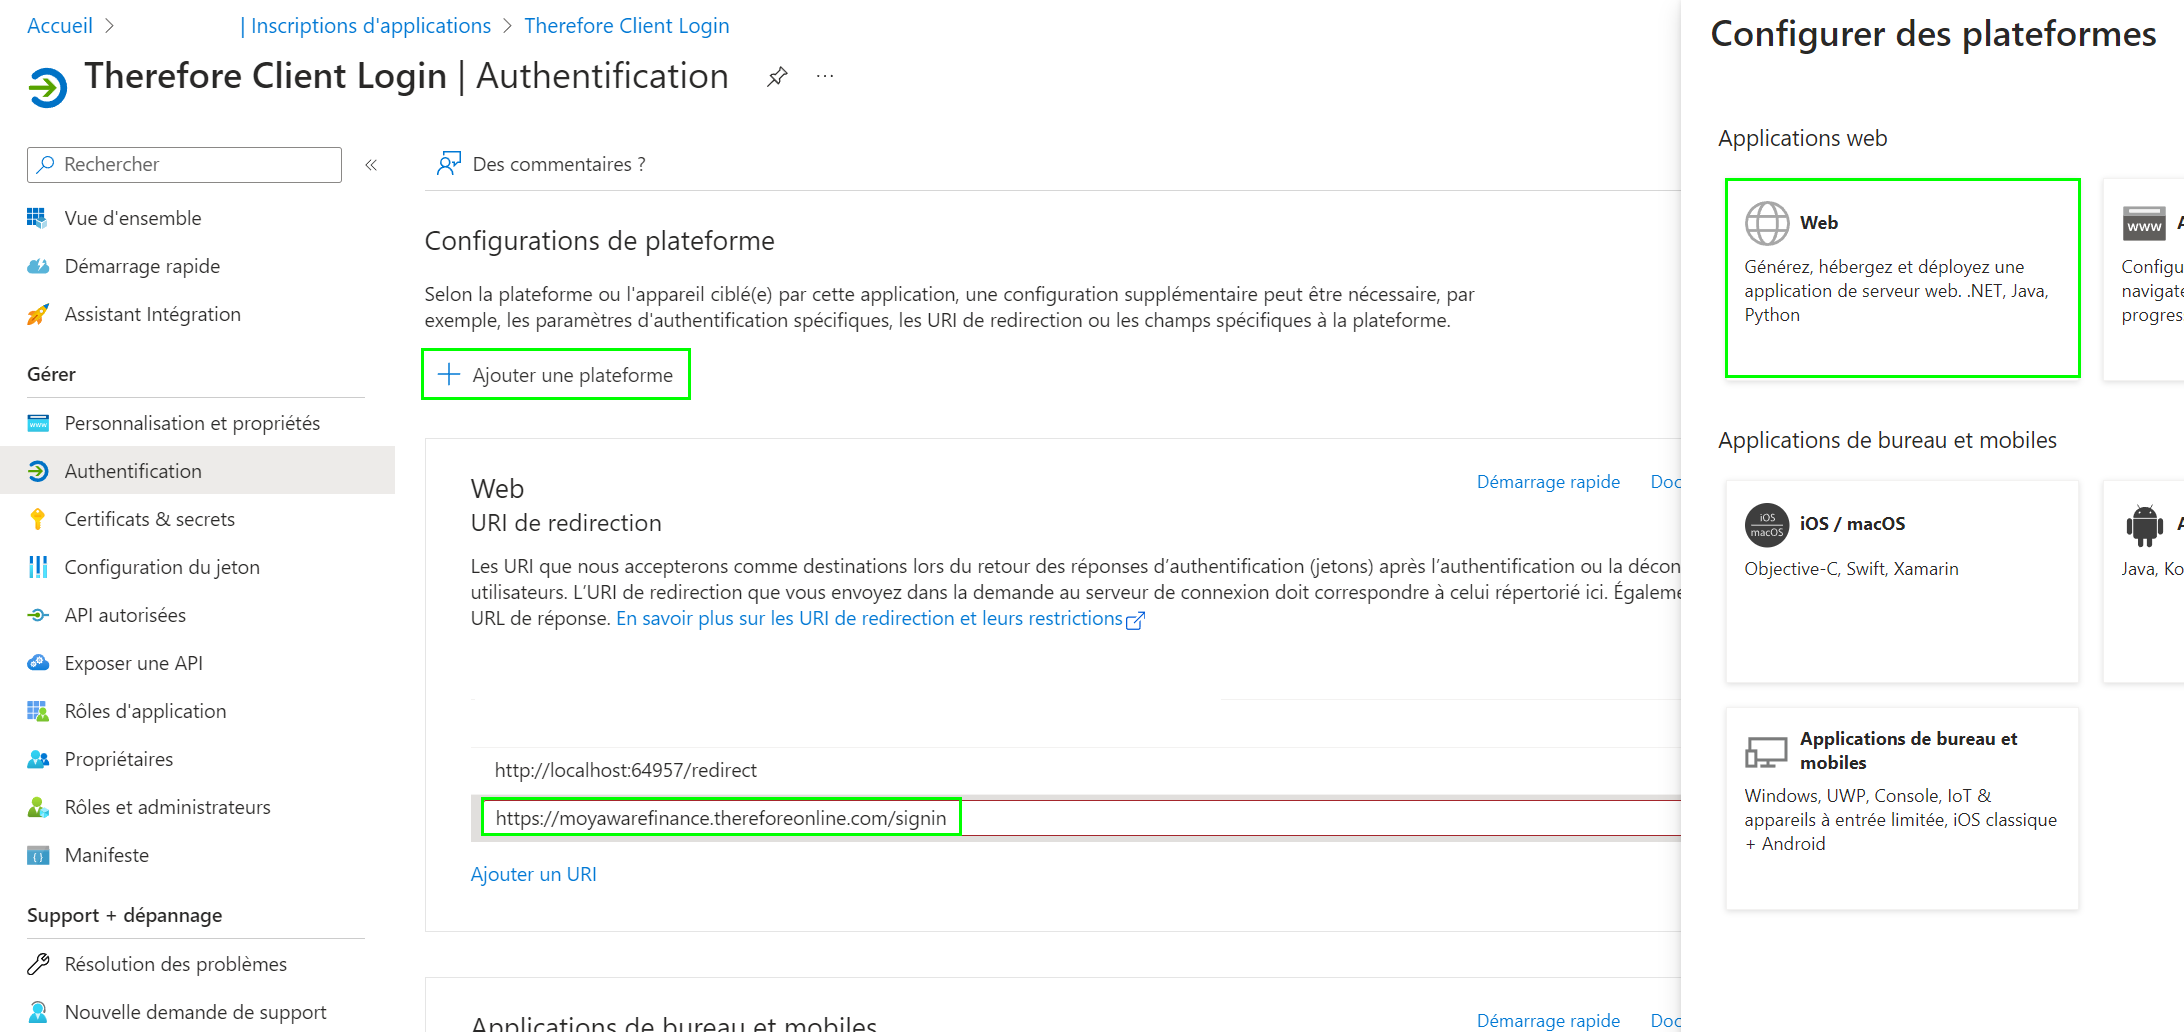Screen dimensions: 2184x1032
Task: Choose the Web platform card
Action: [1903, 278]
